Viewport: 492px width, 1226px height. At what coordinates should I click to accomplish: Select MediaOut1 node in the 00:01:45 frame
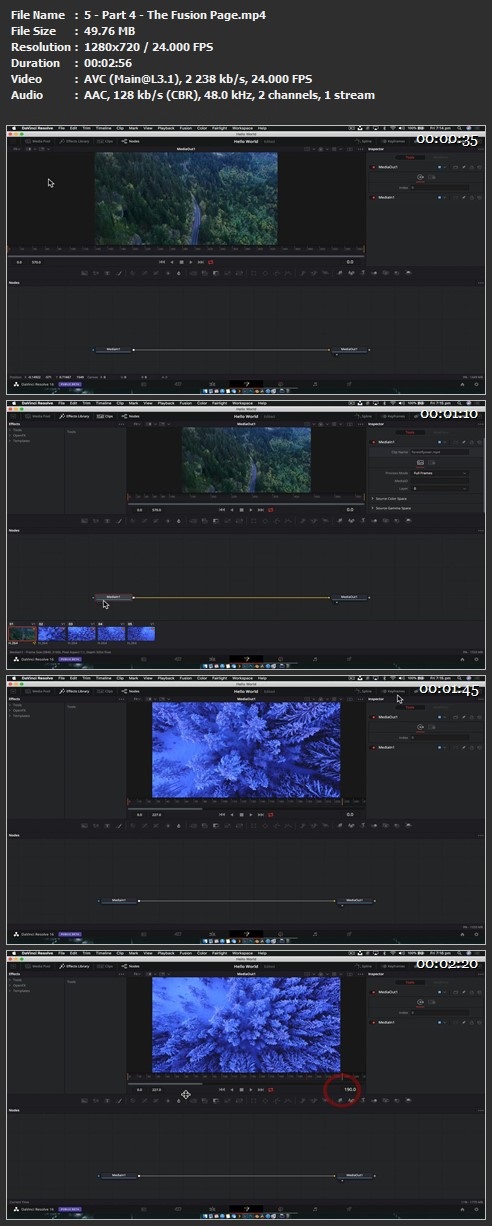click(x=354, y=900)
